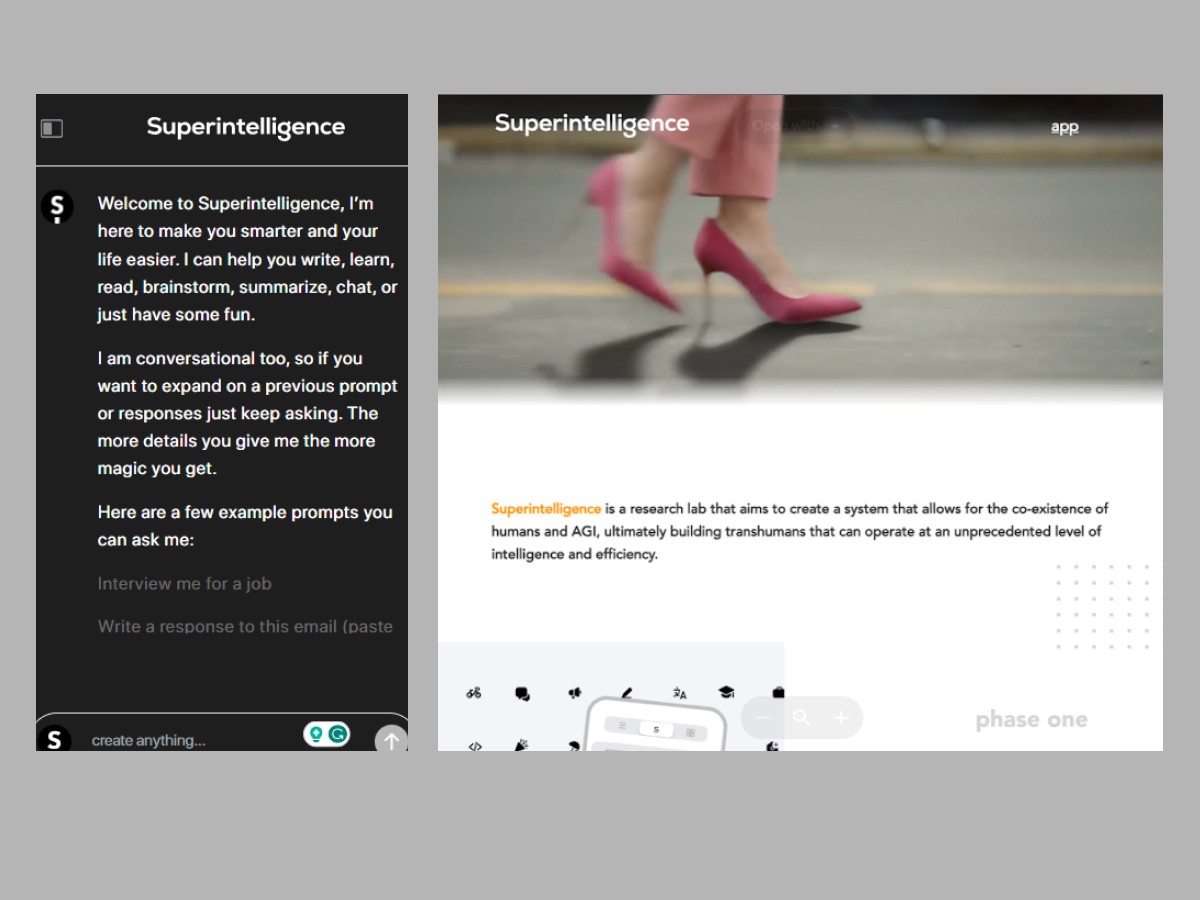Click the S logo left of input box

point(54,739)
